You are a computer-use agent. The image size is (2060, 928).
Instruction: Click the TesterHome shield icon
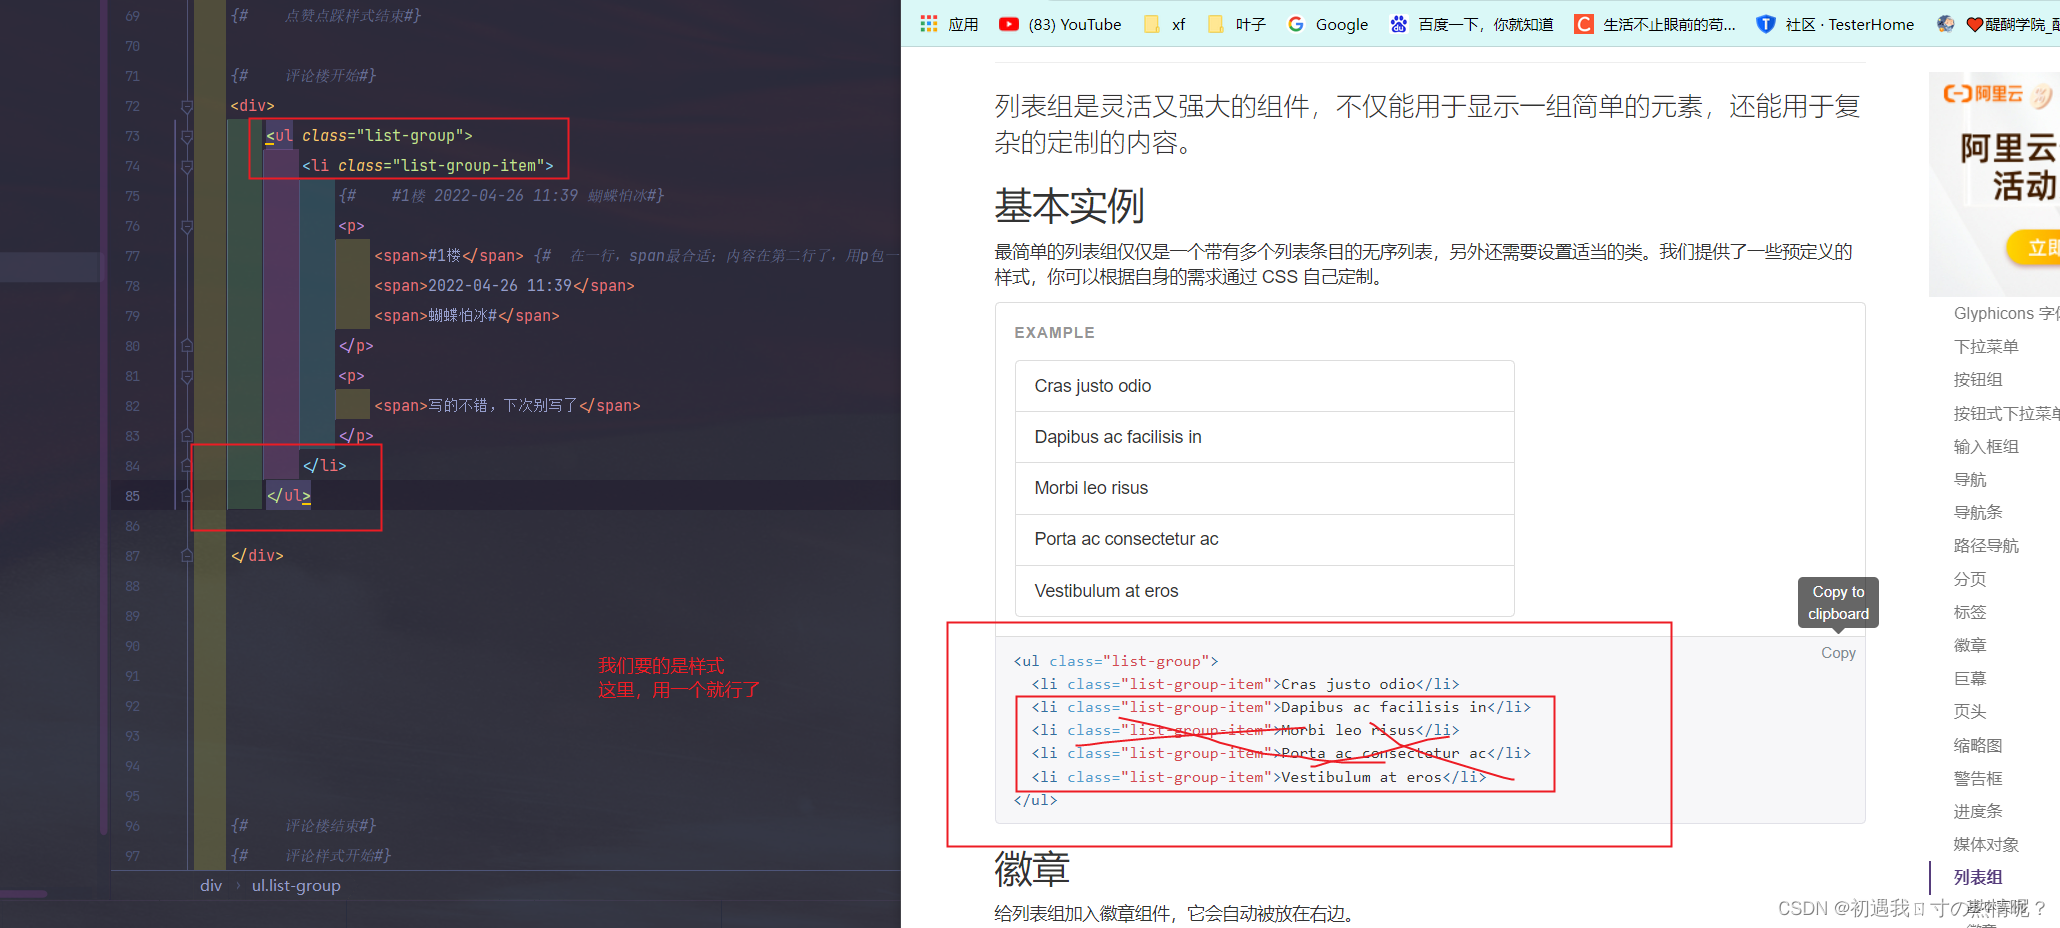(x=1766, y=24)
